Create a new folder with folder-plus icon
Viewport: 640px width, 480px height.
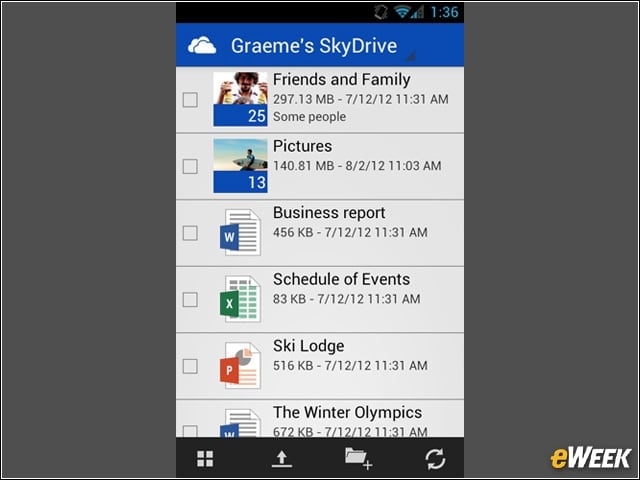pyautogui.click(x=358, y=458)
